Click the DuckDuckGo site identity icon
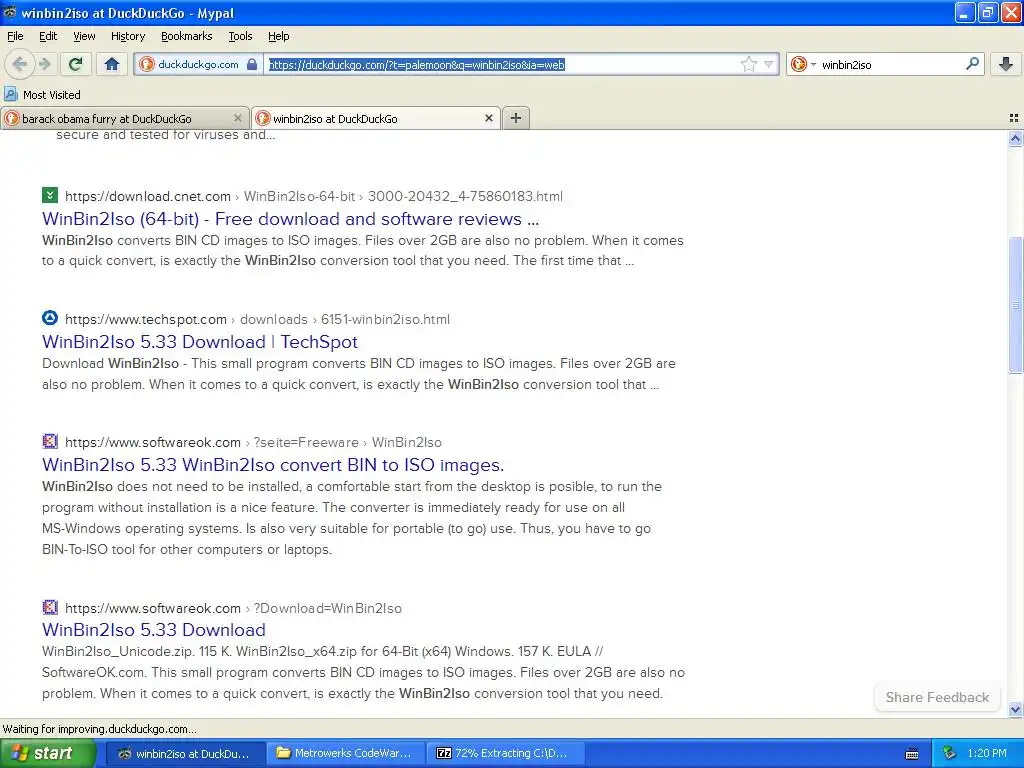This screenshot has height=768, width=1024. click(x=147, y=64)
